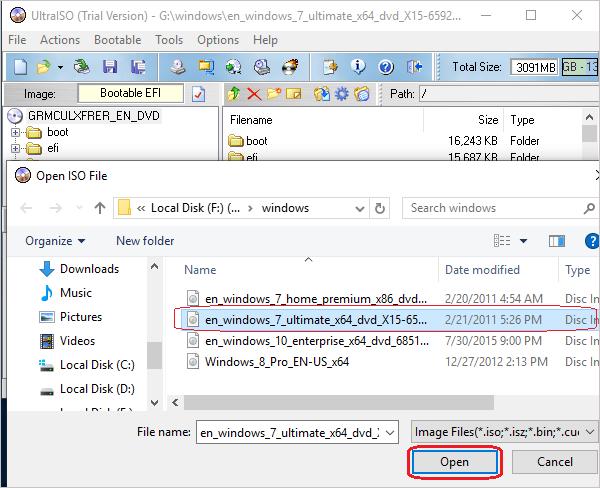Click the New Folder icon in image toolbar
This screenshot has height=488, width=600.
[x=274, y=94]
